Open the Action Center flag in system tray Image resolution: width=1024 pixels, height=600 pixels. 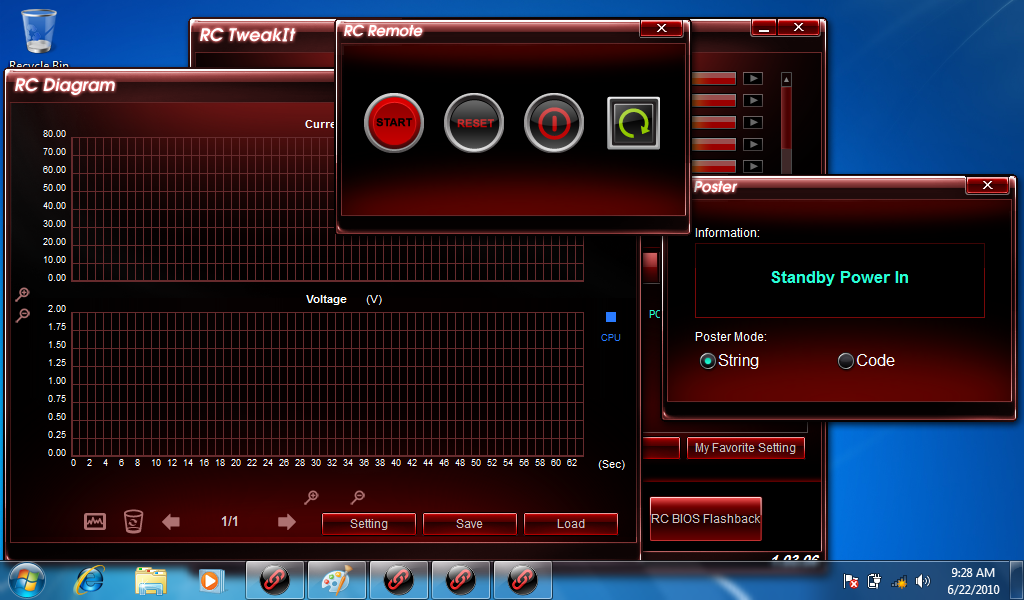click(x=851, y=581)
